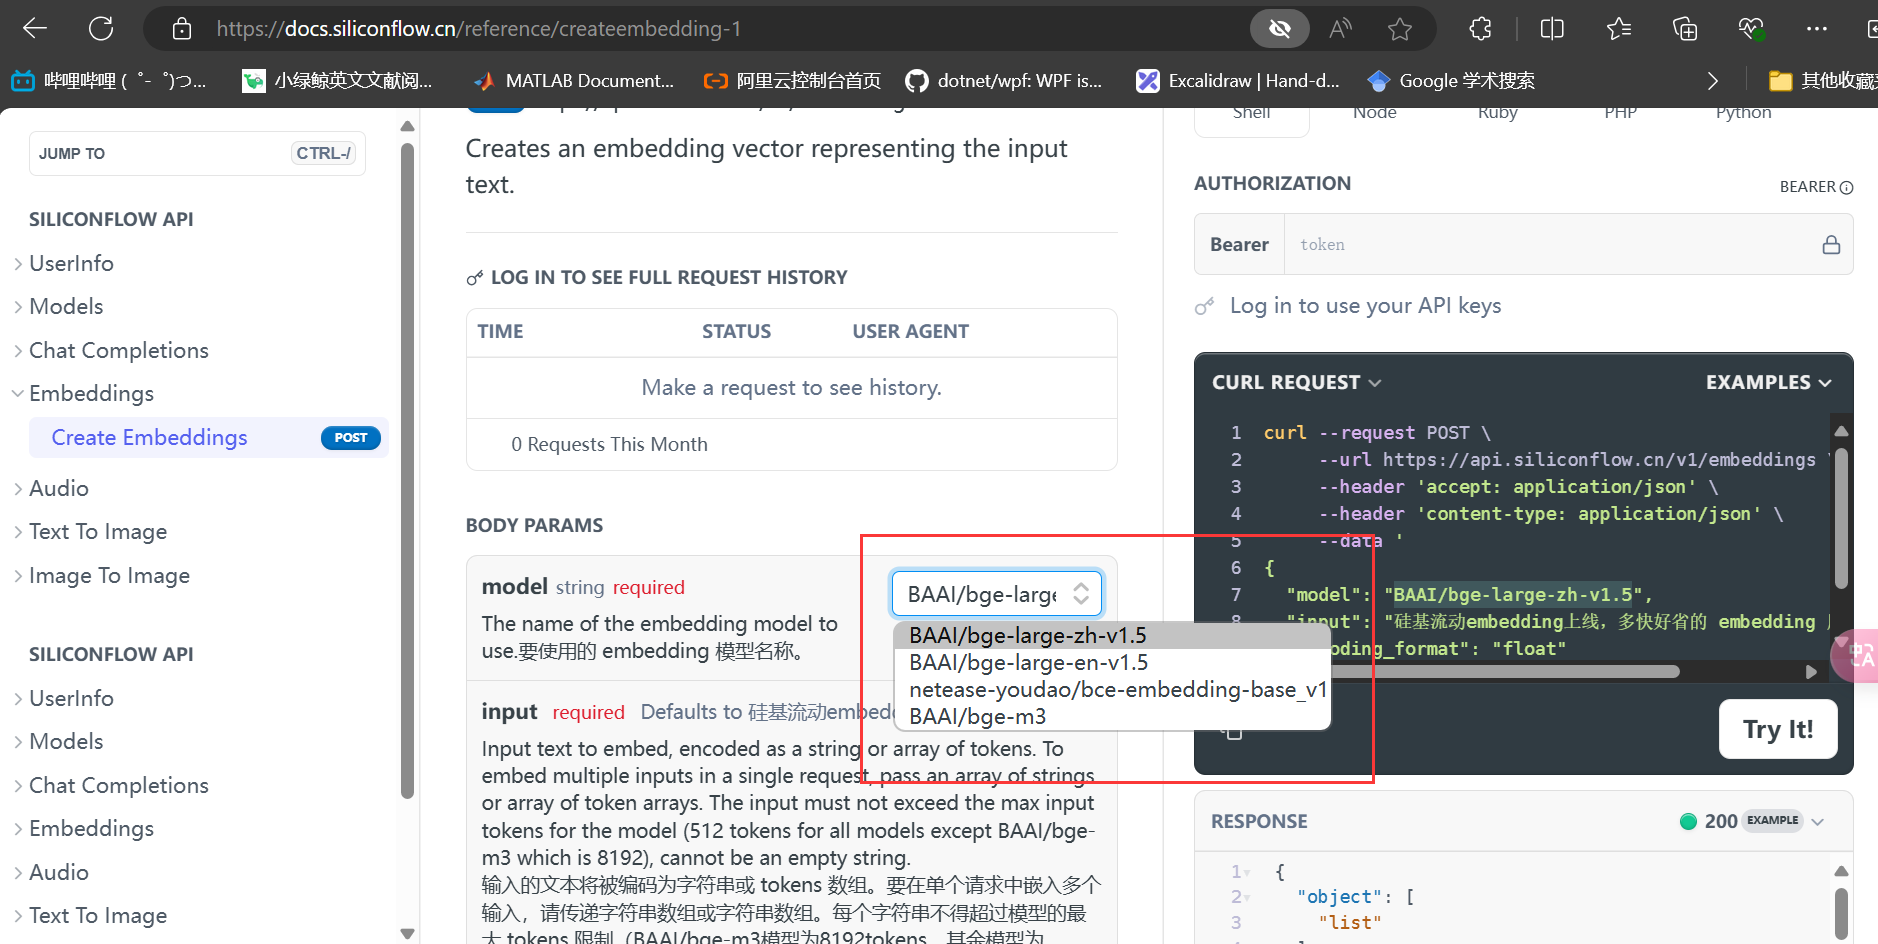Click the floating translate icon

point(1856,656)
